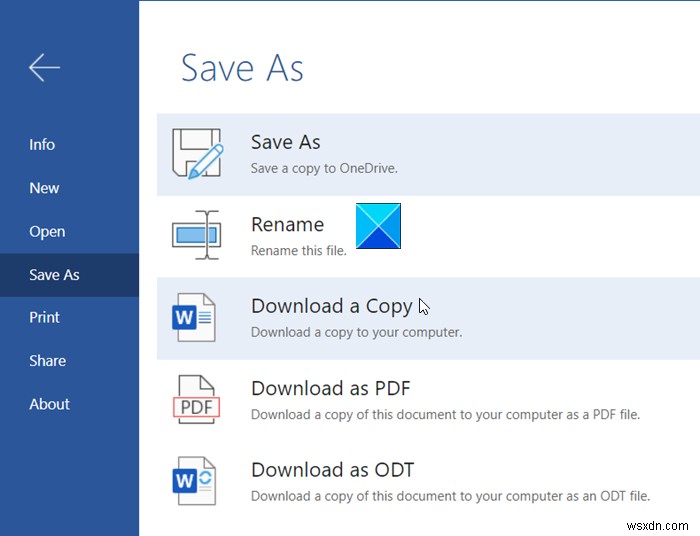Click the PDF file description text

point(446,415)
